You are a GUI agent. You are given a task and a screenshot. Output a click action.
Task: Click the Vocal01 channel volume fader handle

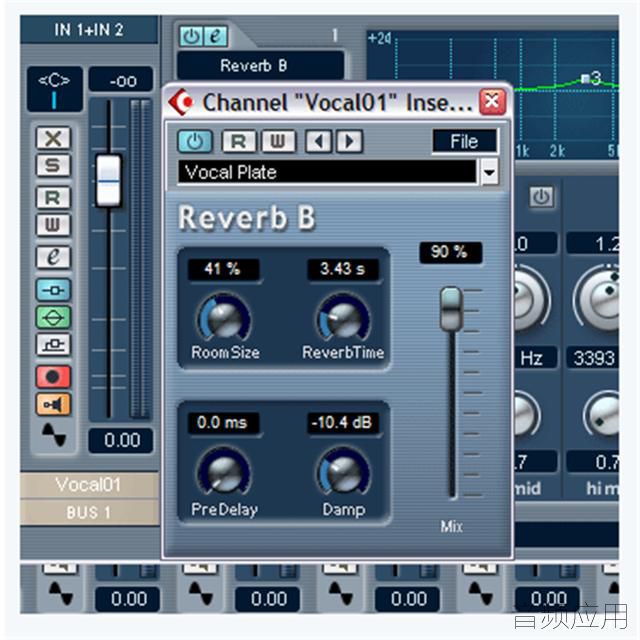coord(109,180)
